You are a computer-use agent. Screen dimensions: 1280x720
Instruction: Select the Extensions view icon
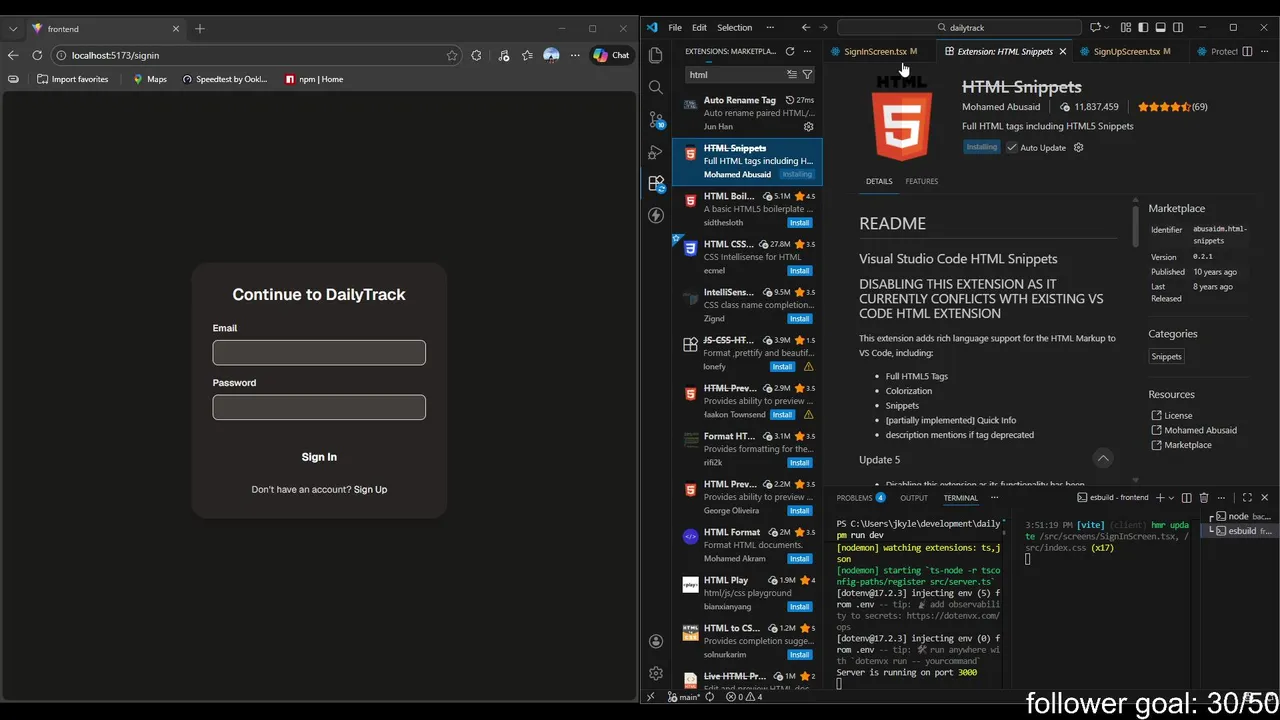pos(656,184)
